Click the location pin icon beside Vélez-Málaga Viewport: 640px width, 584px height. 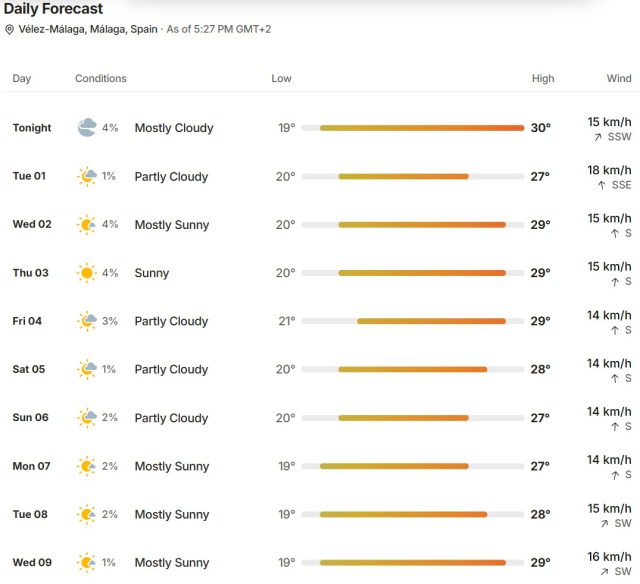(9, 29)
